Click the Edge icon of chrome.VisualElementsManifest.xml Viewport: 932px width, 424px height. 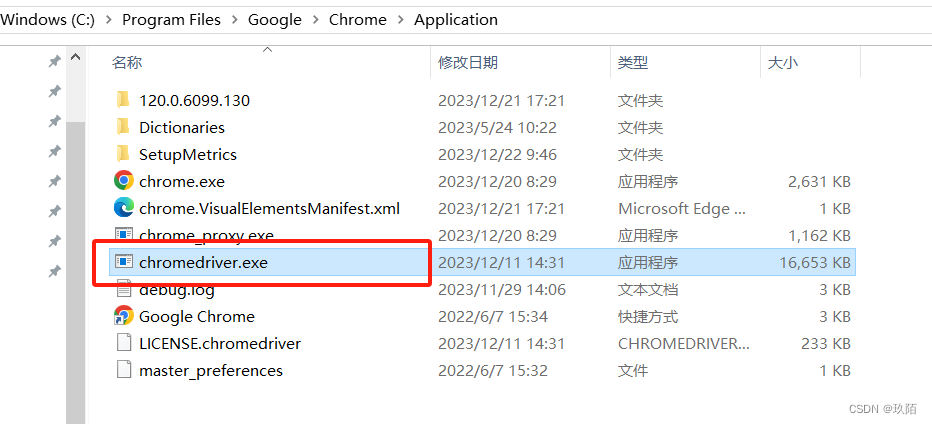coord(124,208)
